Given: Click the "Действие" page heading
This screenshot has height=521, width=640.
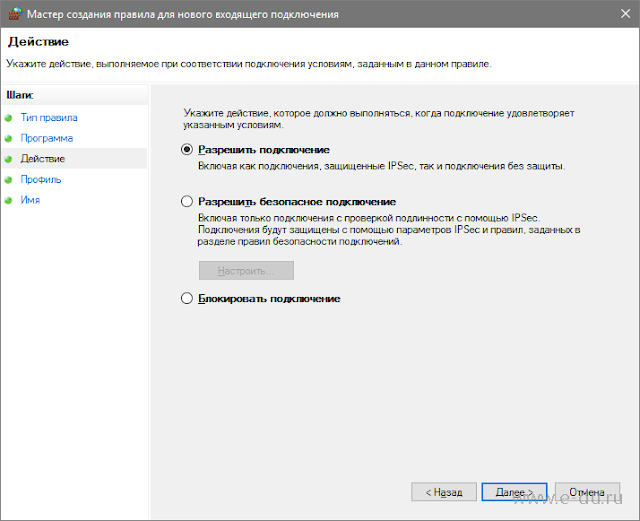Looking at the screenshot, I should coord(38,42).
